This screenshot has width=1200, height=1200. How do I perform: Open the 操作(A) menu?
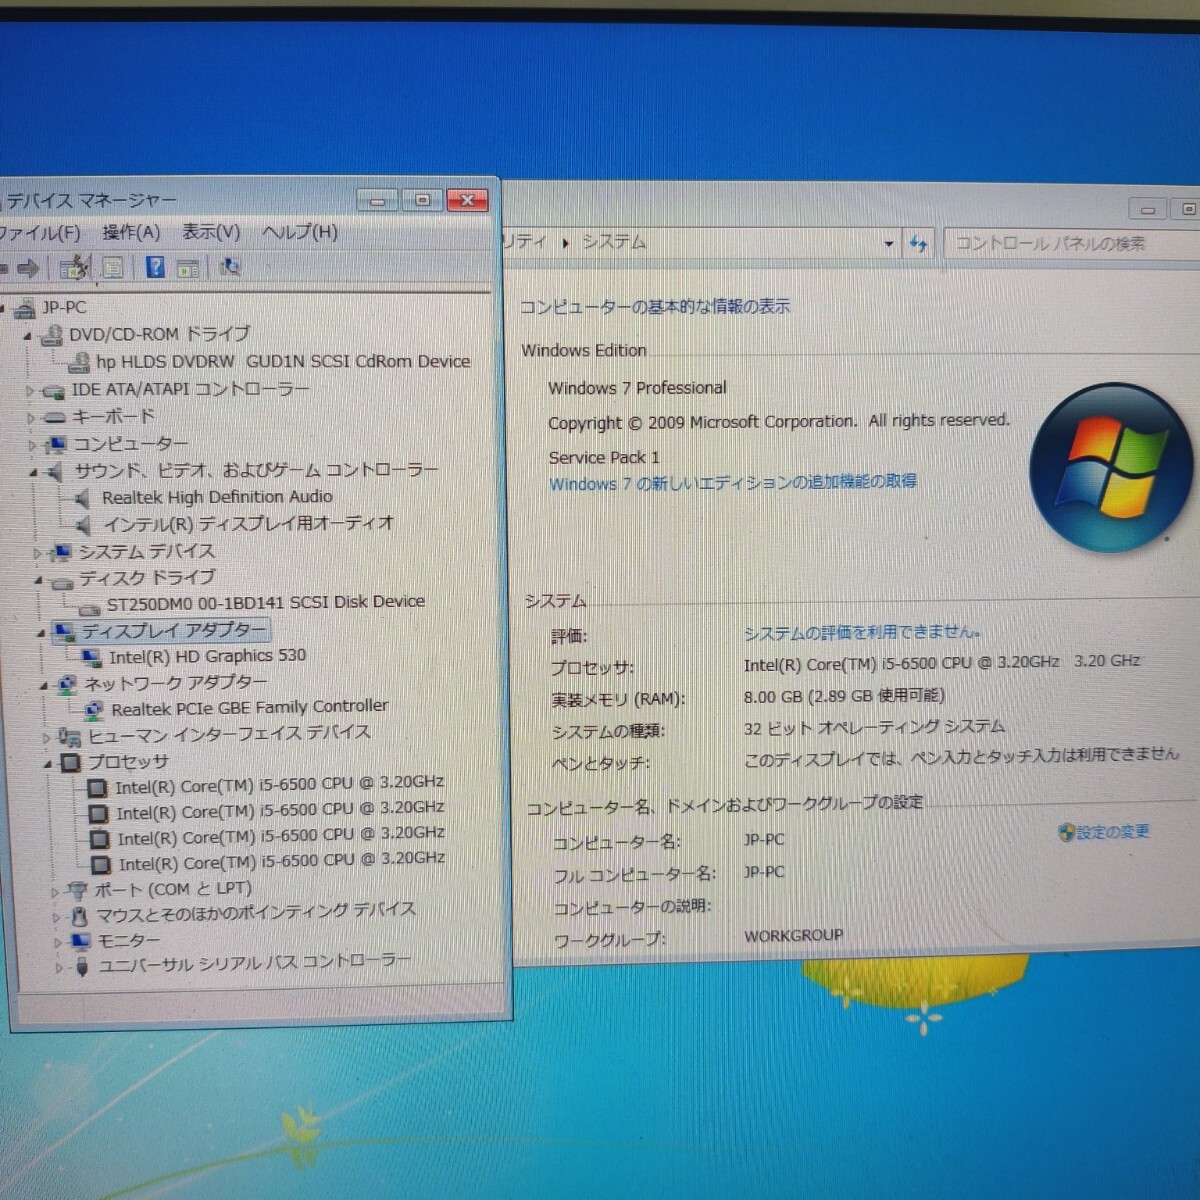(x=131, y=233)
